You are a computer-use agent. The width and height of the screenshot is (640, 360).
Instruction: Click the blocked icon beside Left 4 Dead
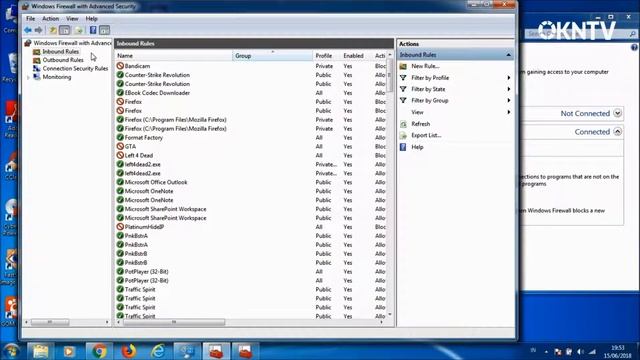pos(120,155)
